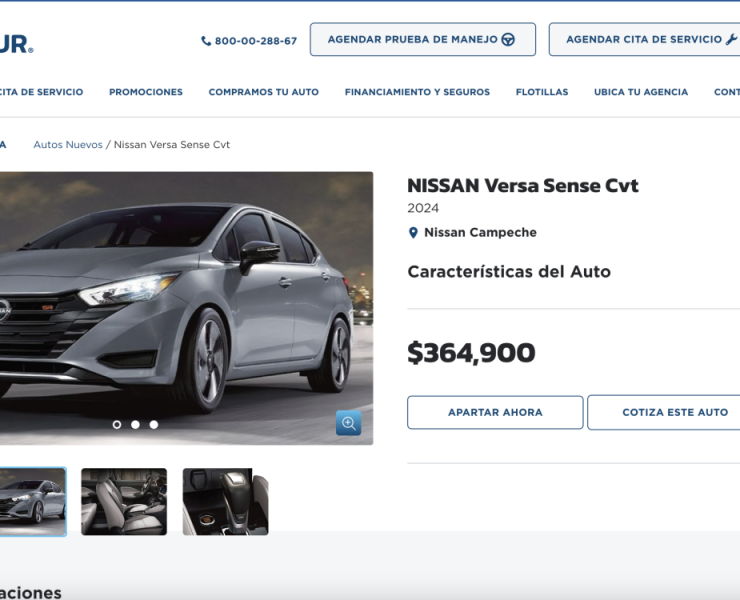Click Agendar Cita de Servicio button
This screenshot has width=740, height=600.
(645, 39)
